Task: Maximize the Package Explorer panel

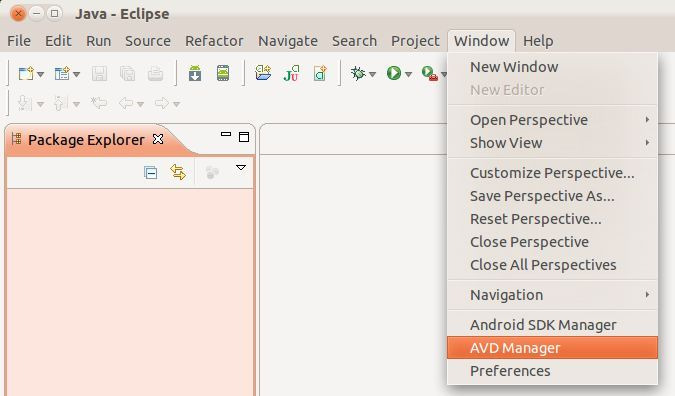Action: point(244,137)
